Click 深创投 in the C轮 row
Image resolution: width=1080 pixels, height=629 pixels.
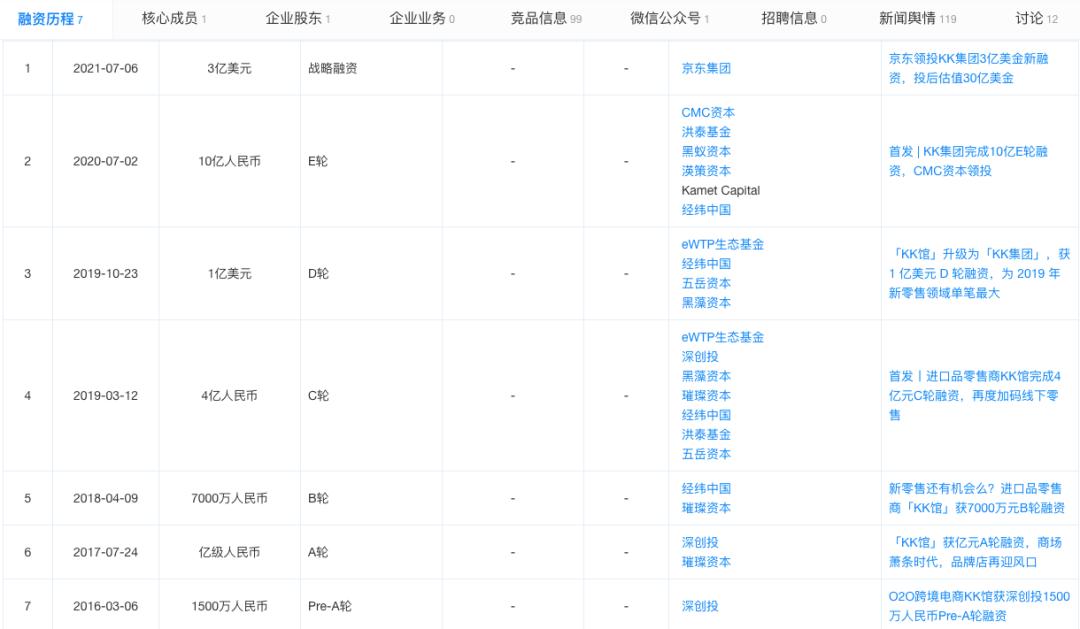[700, 356]
